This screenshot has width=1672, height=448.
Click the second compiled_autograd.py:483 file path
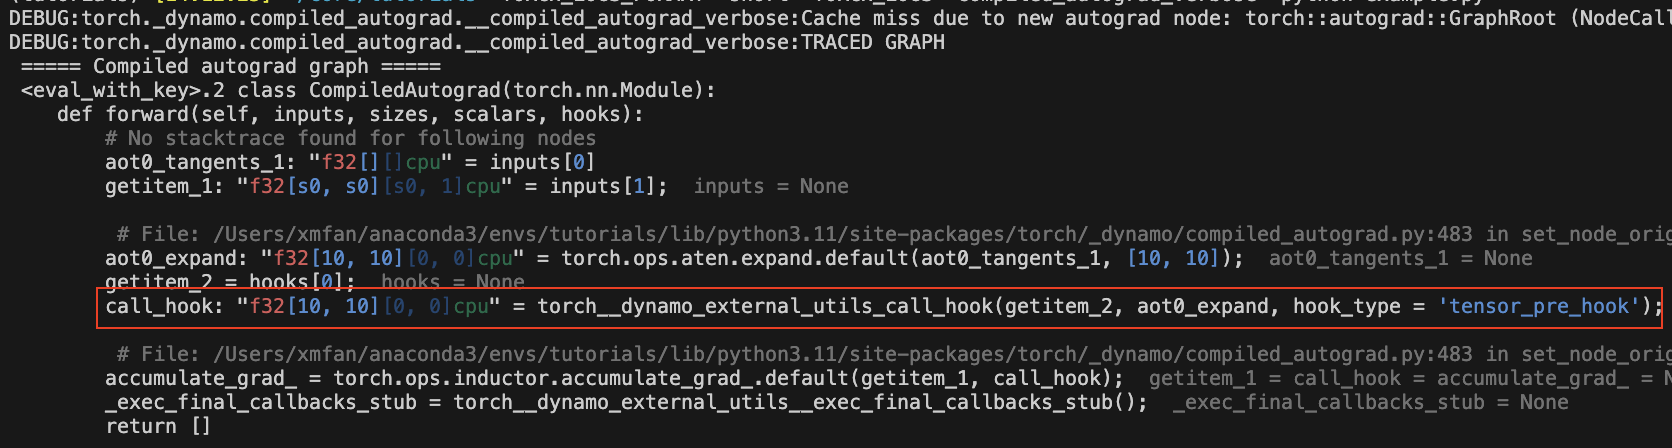click(842, 354)
